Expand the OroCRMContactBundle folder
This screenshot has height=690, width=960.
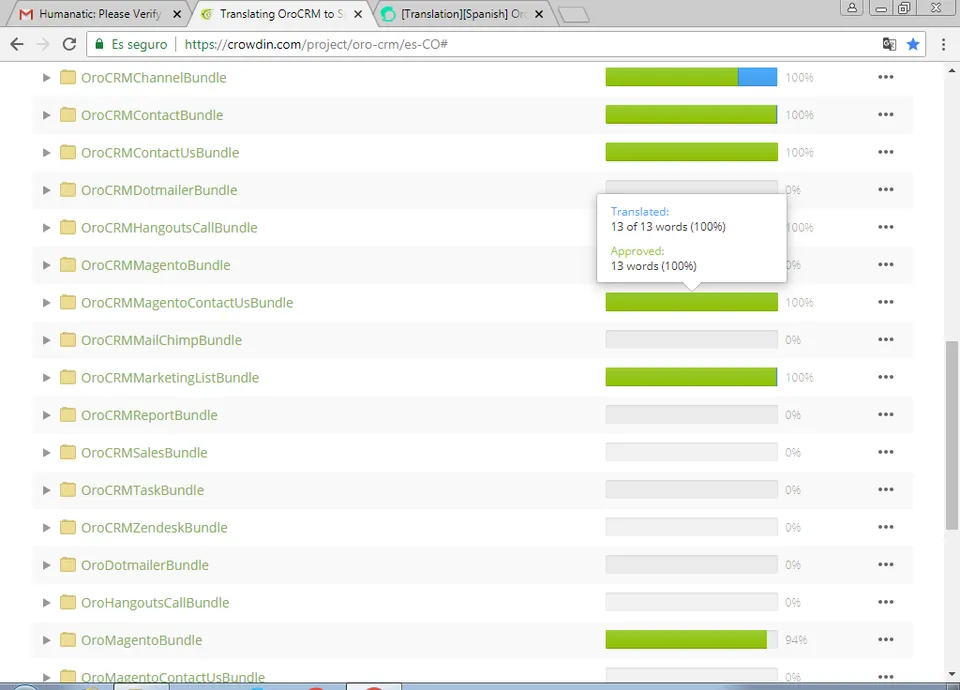[46, 115]
